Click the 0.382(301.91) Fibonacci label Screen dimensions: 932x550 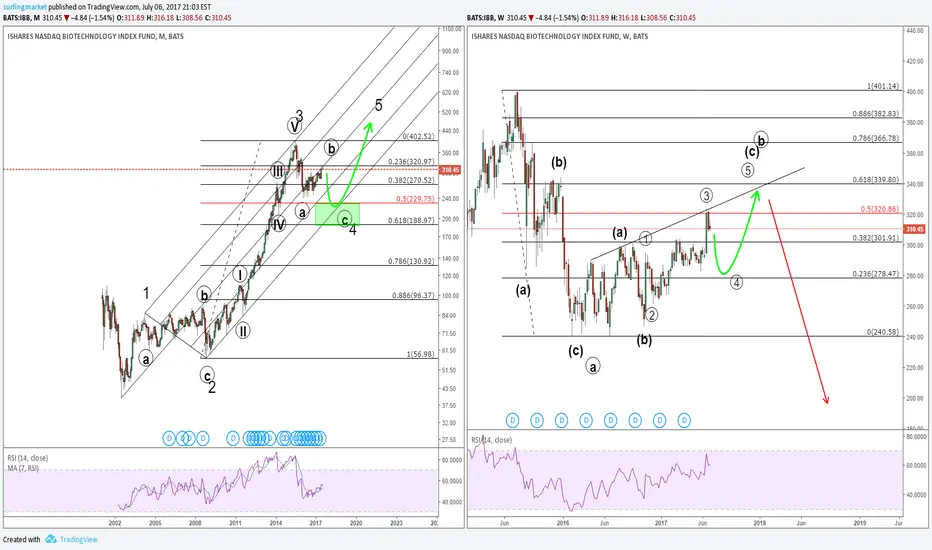coord(876,238)
